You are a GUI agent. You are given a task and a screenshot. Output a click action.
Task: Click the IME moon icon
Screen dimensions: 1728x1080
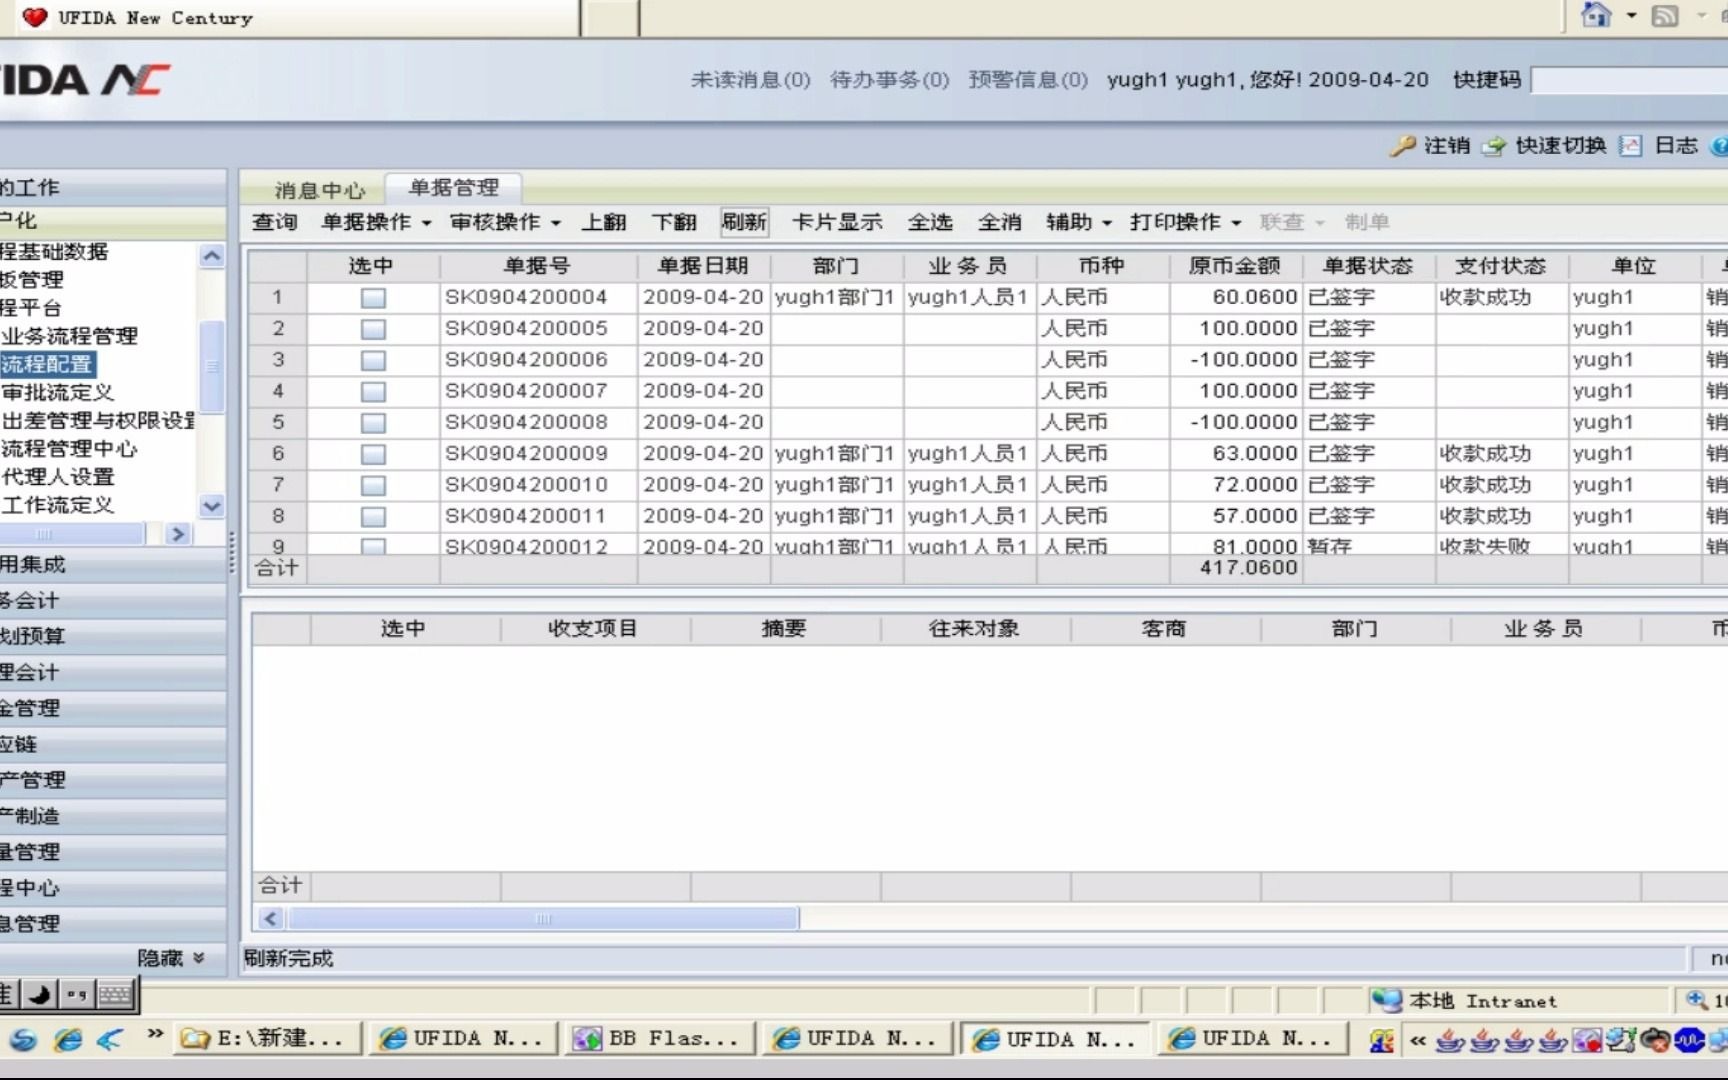40,994
